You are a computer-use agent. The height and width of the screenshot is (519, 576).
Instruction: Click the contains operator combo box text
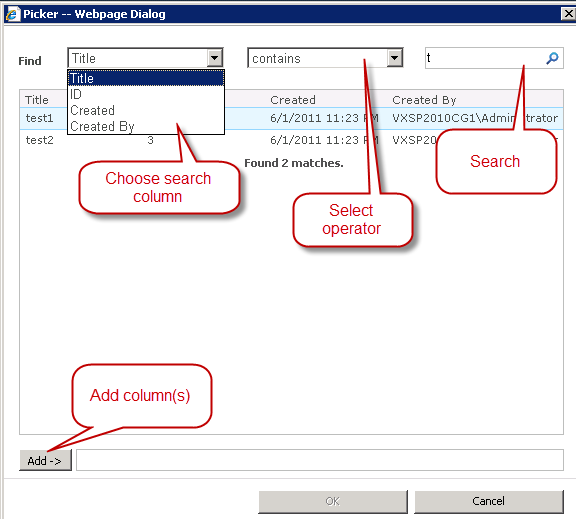click(276, 58)
